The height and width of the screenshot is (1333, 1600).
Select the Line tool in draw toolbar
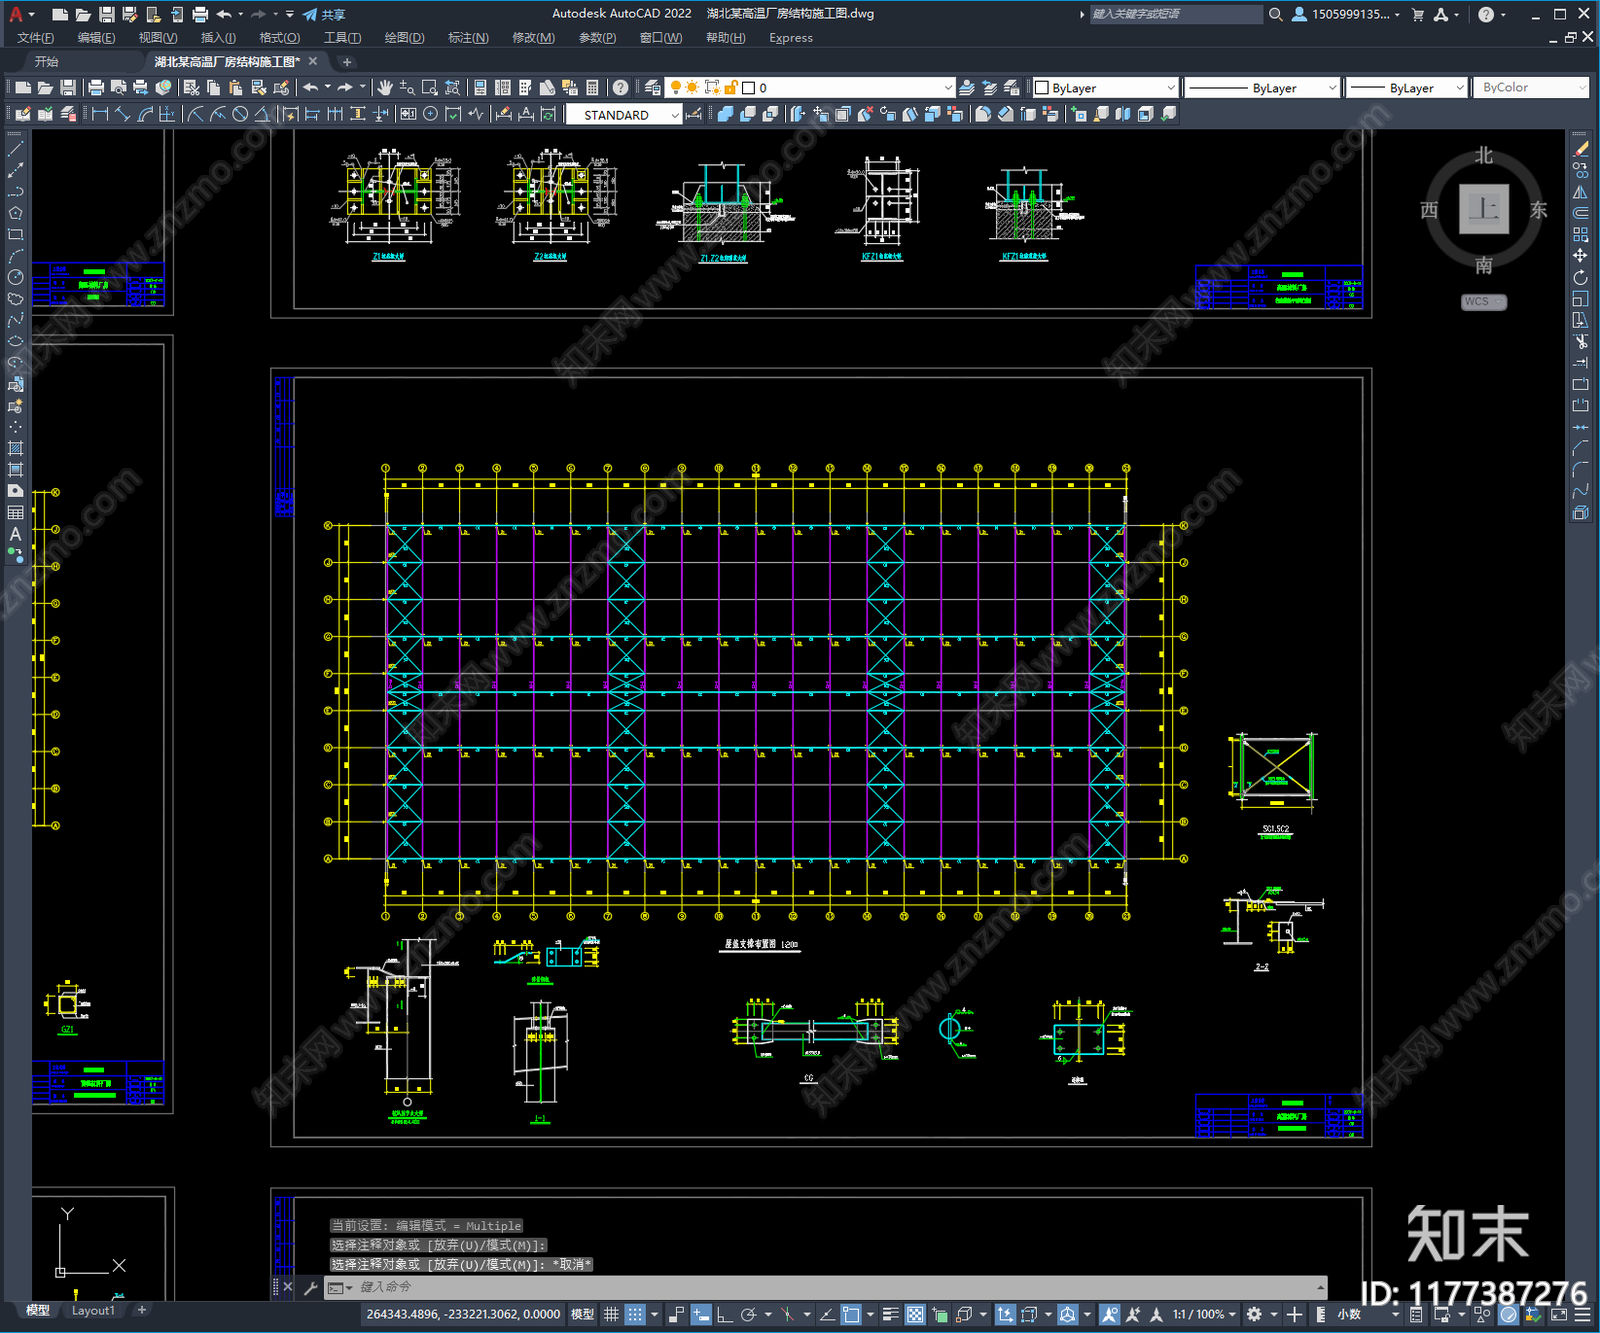(15, 148)
